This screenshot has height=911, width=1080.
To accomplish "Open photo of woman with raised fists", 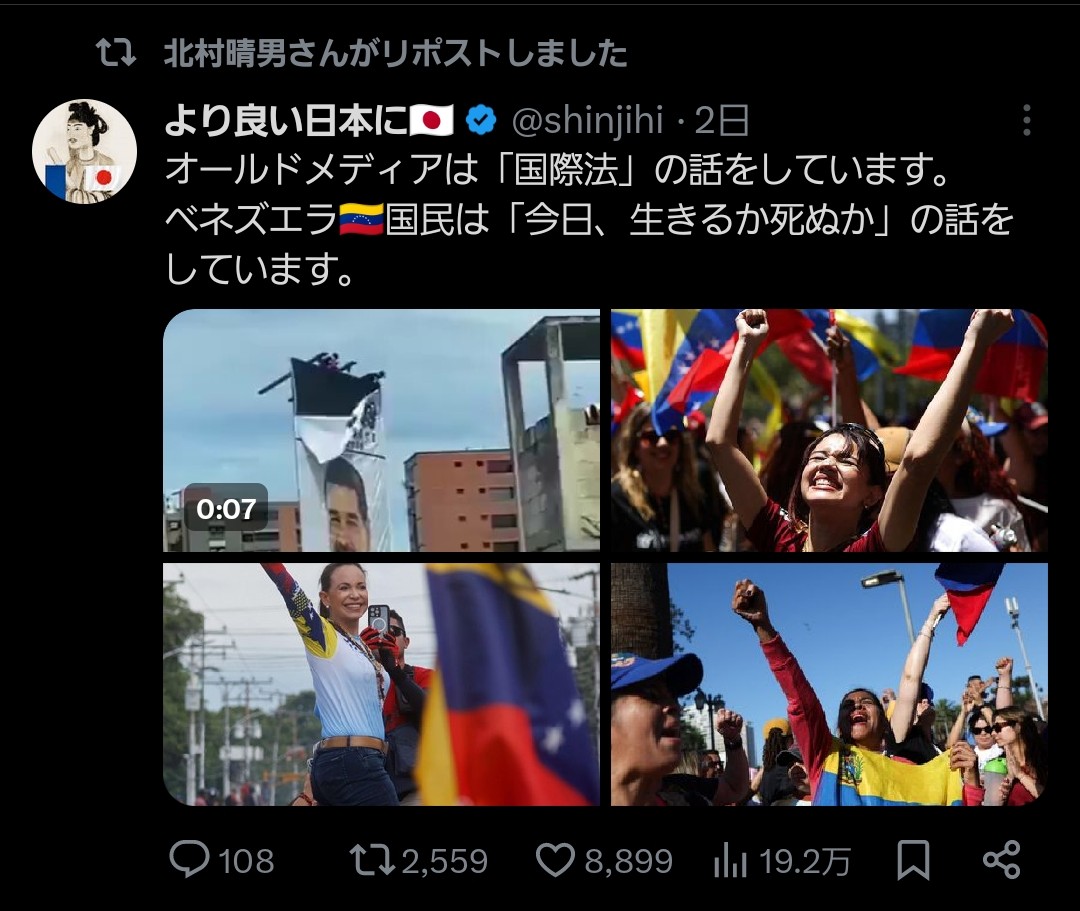I will (829, 430).
